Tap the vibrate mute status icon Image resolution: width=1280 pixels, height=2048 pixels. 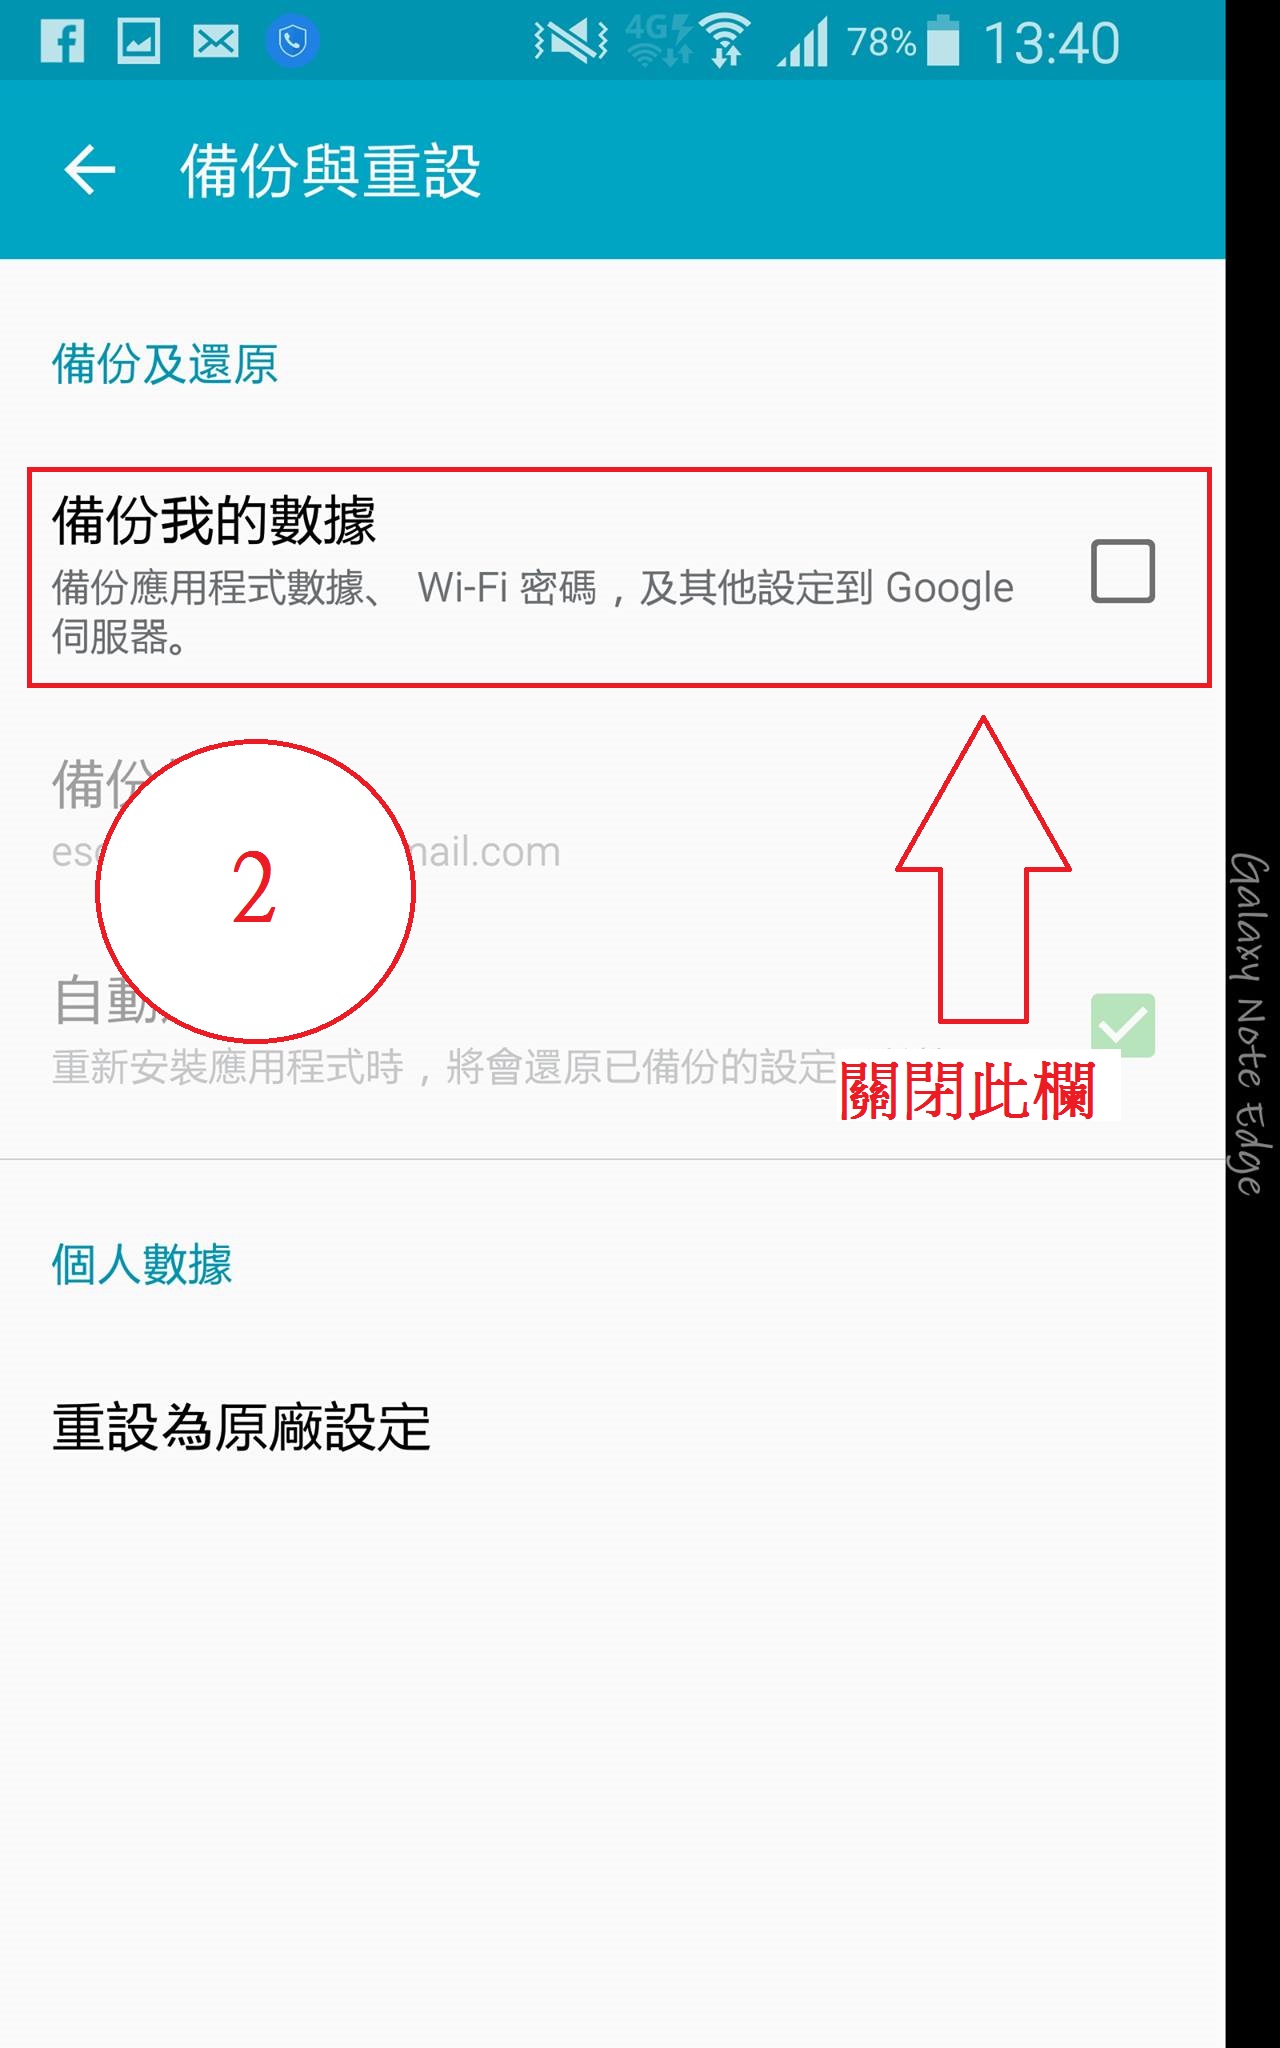point(571,41)
